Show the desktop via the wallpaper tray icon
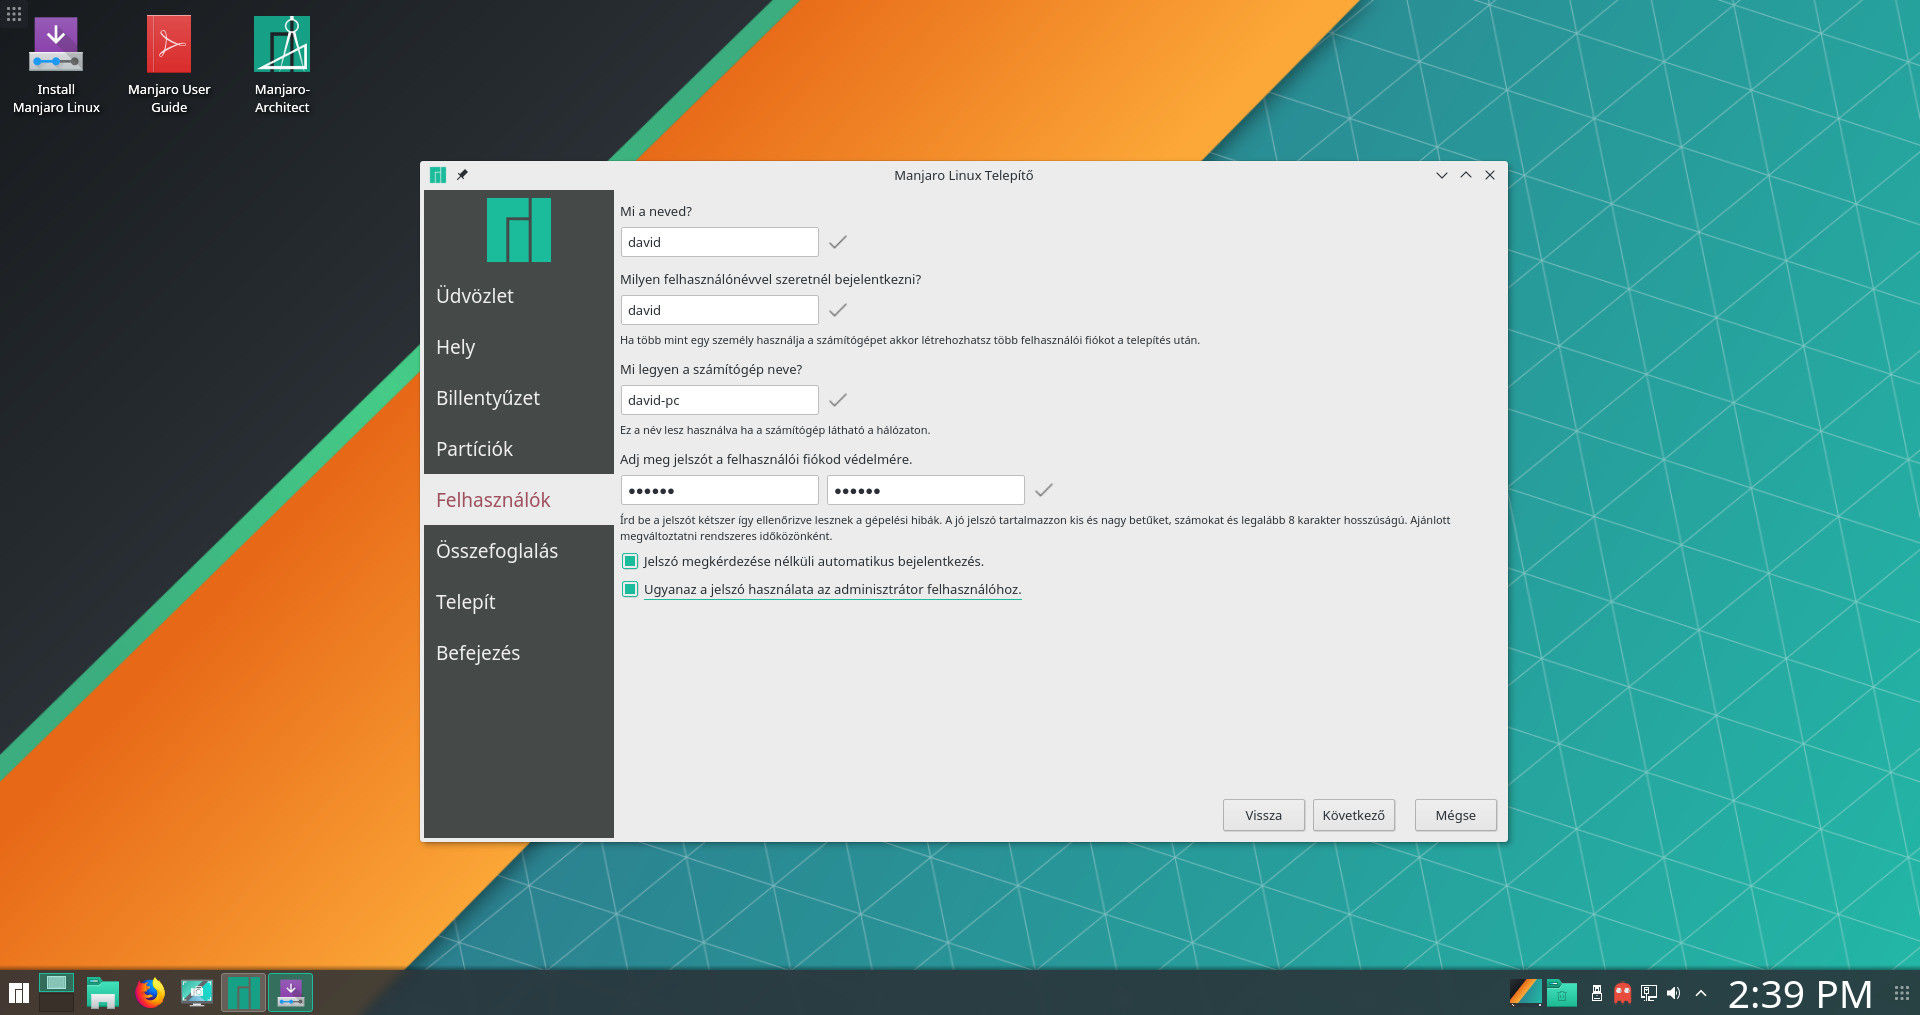The image size is (1920, 1015). (x=1525, y=993)
